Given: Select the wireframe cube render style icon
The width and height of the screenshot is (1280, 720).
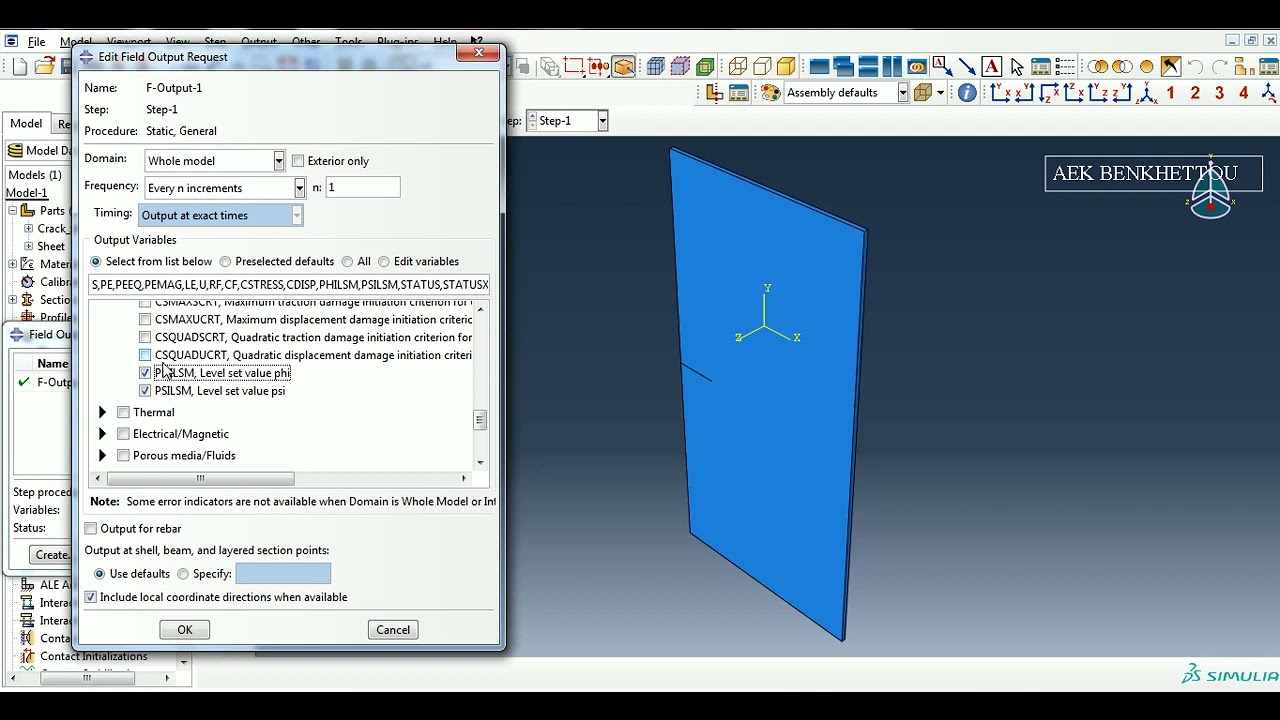Looking at the screenshot, I should (738, 67).
